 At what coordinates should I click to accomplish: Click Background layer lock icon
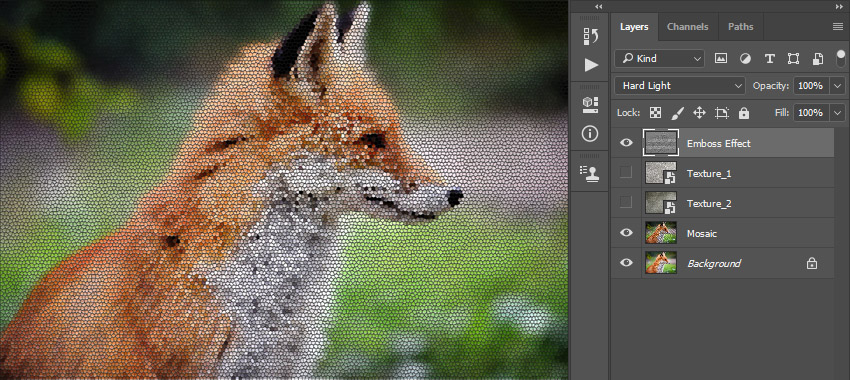(812, 263)
